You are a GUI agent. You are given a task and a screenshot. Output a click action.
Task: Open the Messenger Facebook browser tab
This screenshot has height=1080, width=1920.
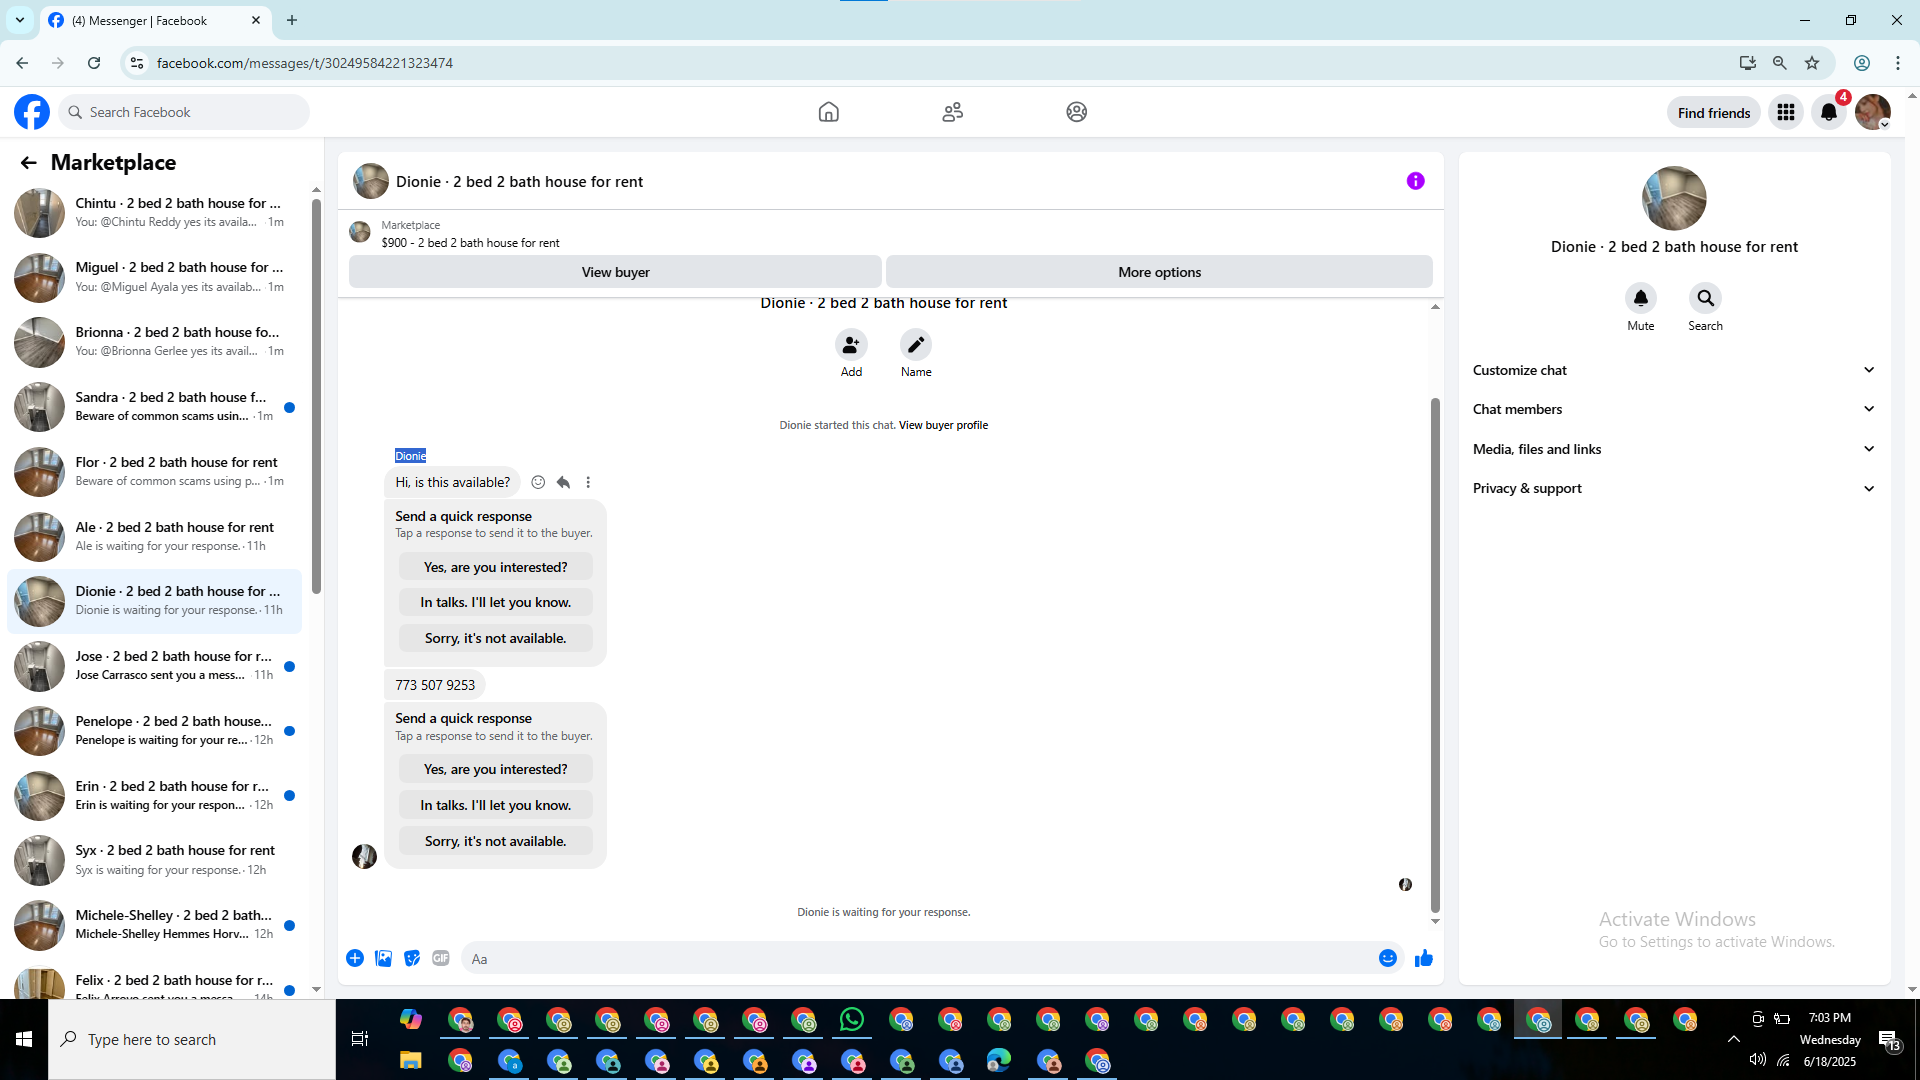tap(155, 20)
